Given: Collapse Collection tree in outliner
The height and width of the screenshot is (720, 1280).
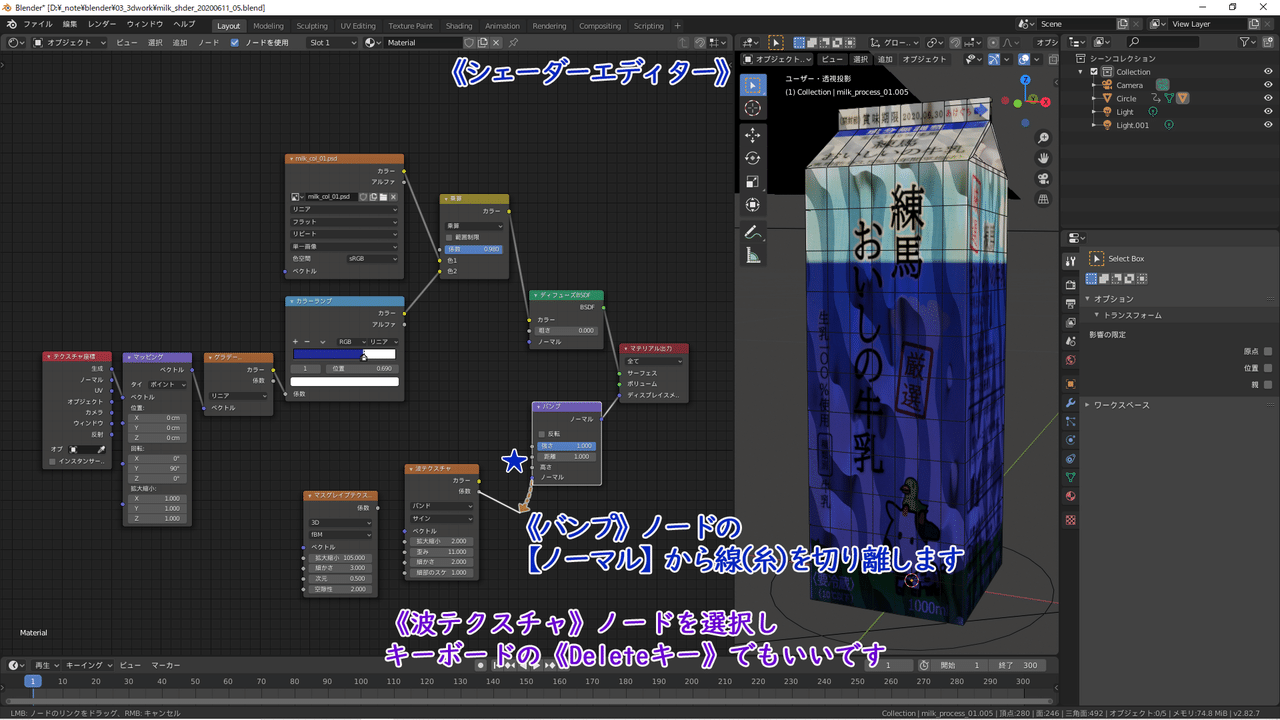Looking at the screenshot, I should click(x=1080, y=72).
